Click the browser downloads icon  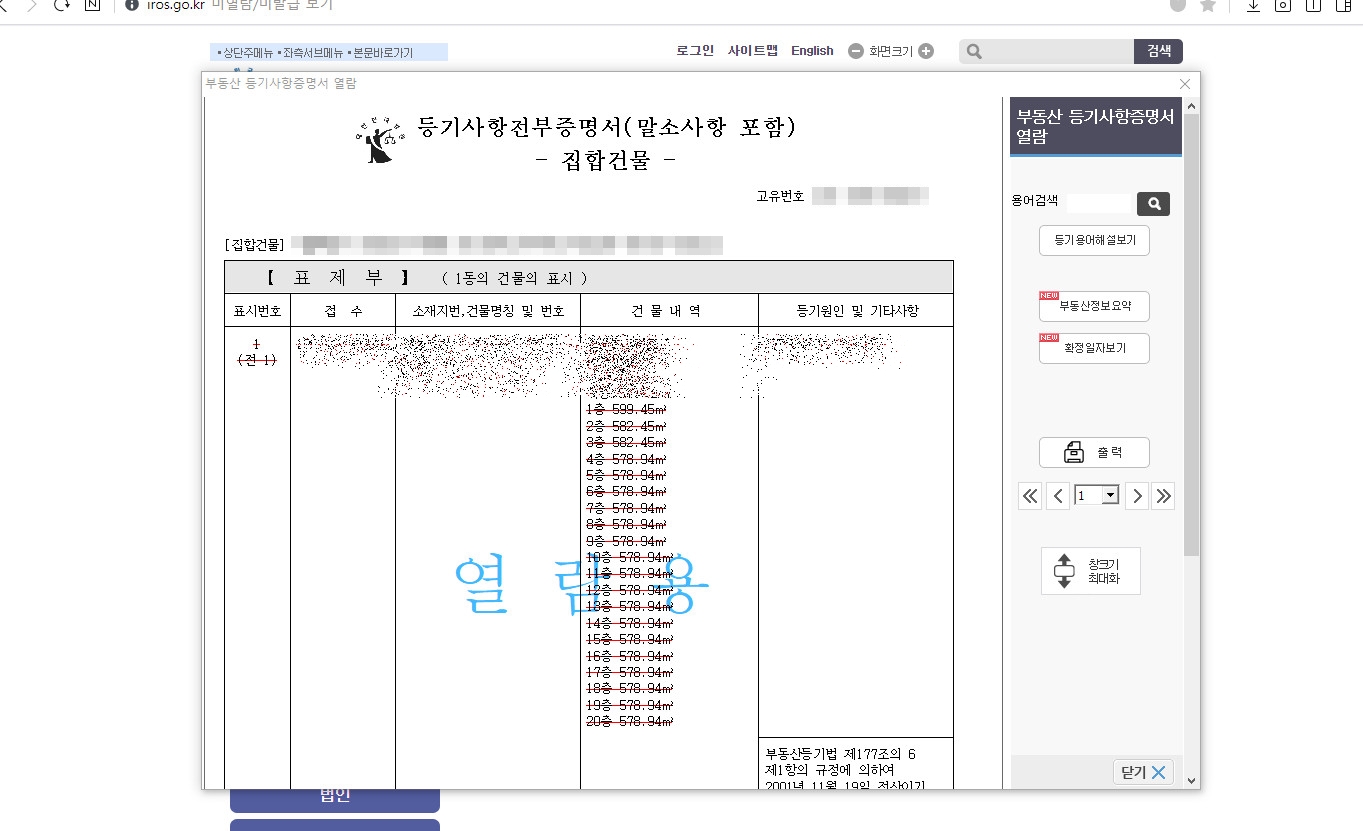(1252, 5)
